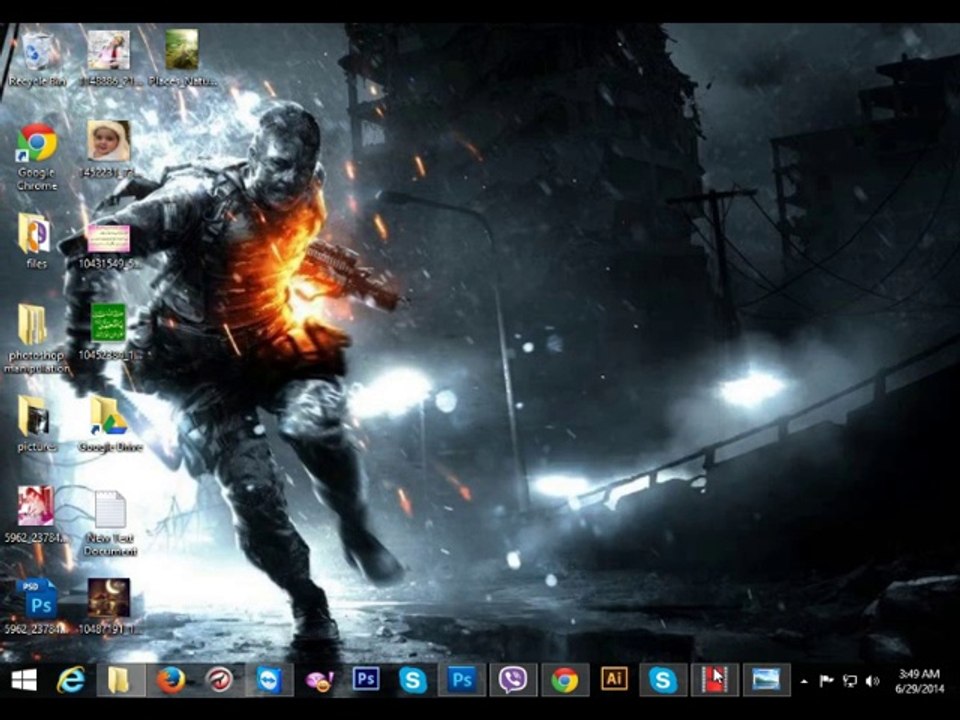
Task: Select the 10431549_5... pink image file
Action: [109, 246]
